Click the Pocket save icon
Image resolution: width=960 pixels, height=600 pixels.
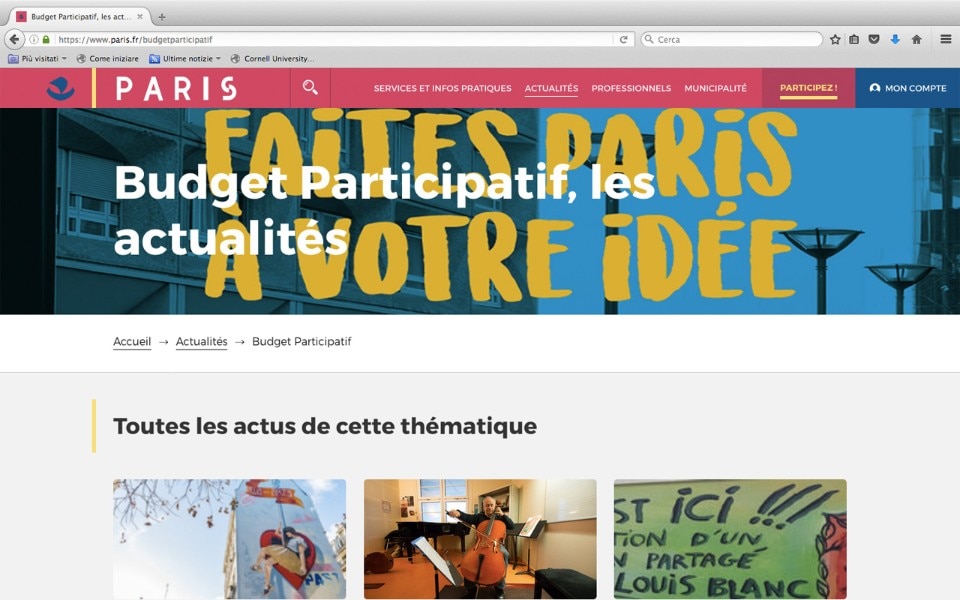tap(874, 39)
